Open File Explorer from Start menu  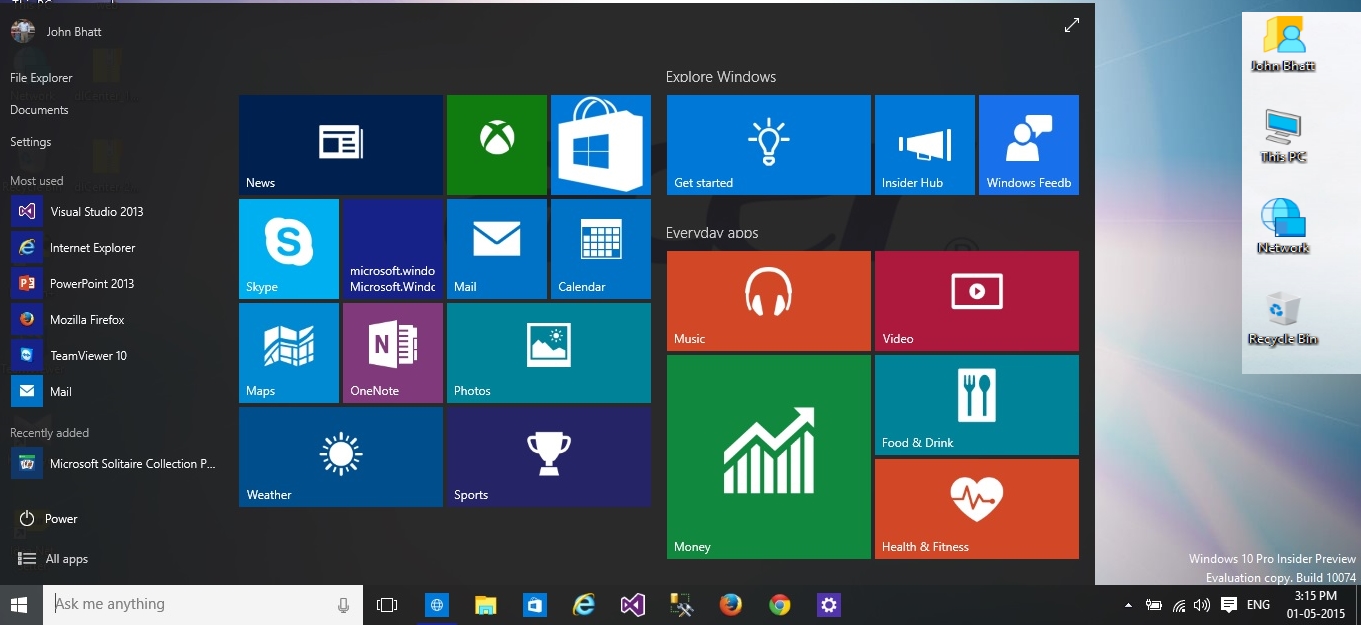click(x=41, y=78)
